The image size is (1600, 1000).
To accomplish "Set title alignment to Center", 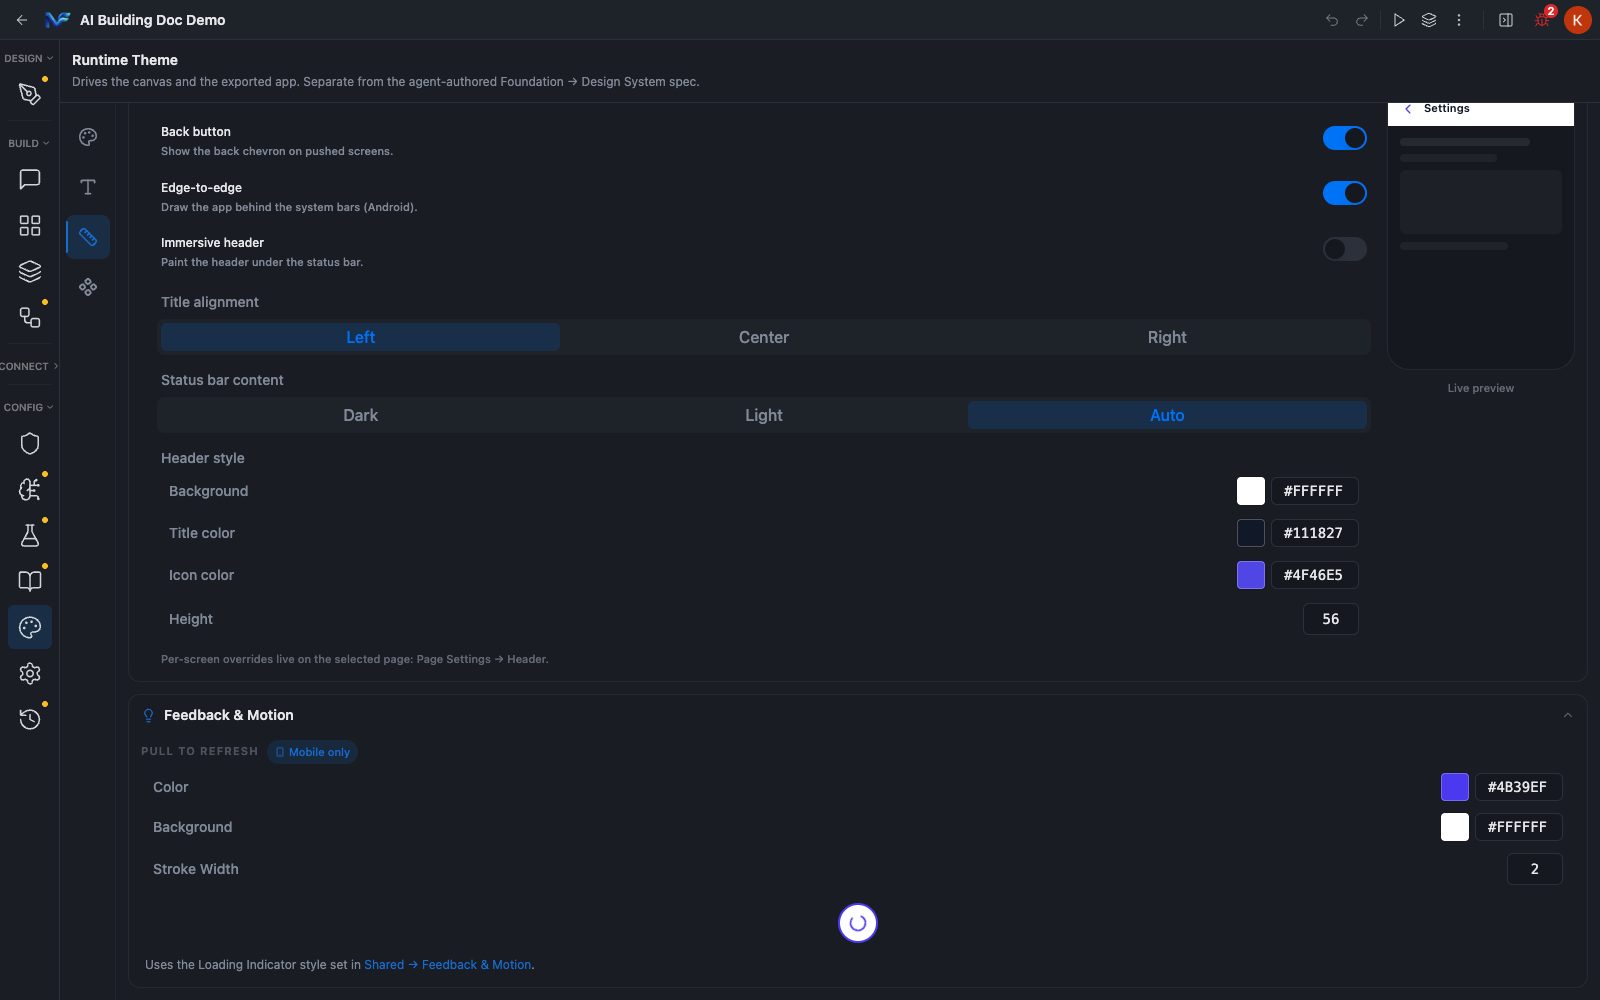I will click(764, 337).
